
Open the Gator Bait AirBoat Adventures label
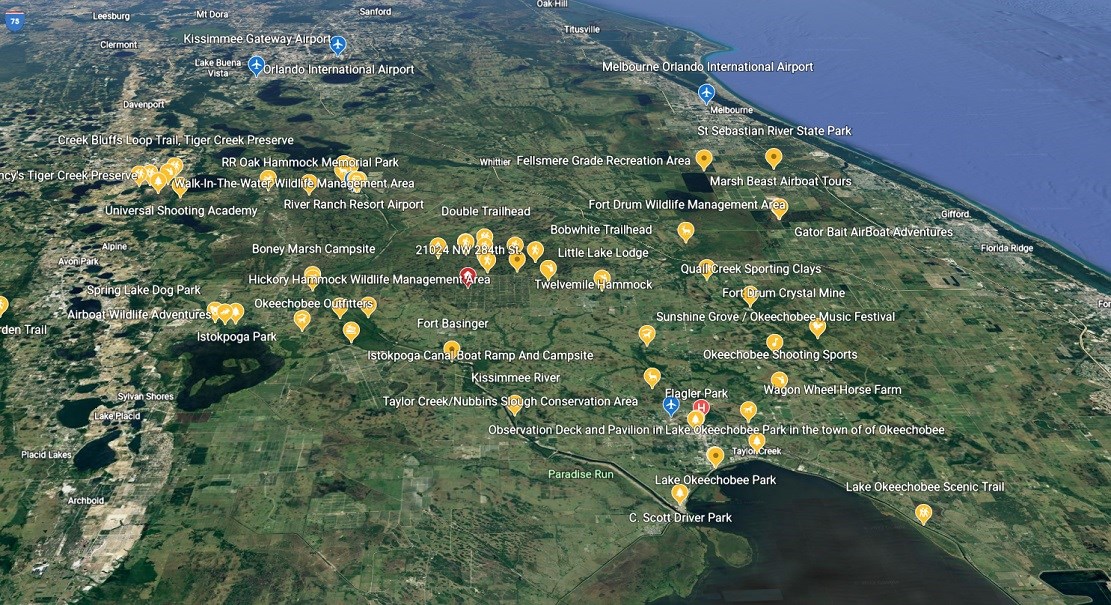(x=874, y=232)
